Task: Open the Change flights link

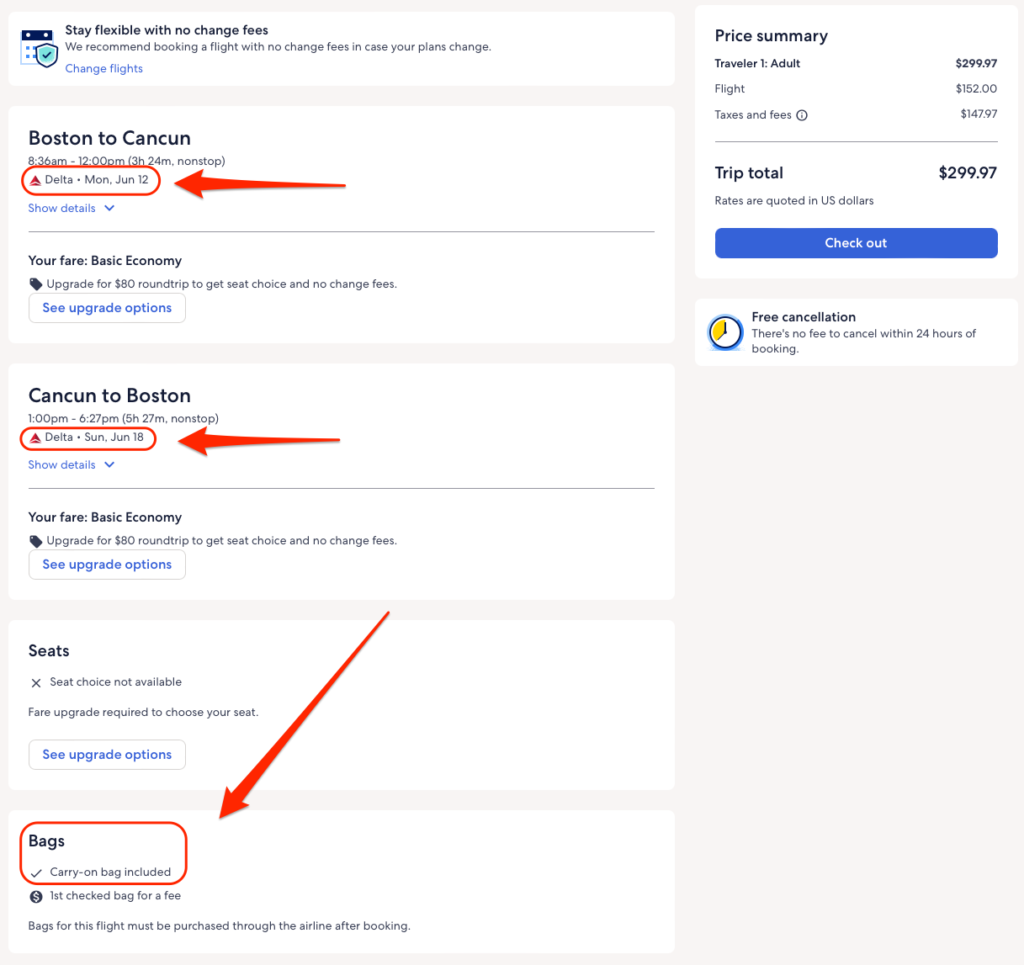Action: [x=104, y=69]
